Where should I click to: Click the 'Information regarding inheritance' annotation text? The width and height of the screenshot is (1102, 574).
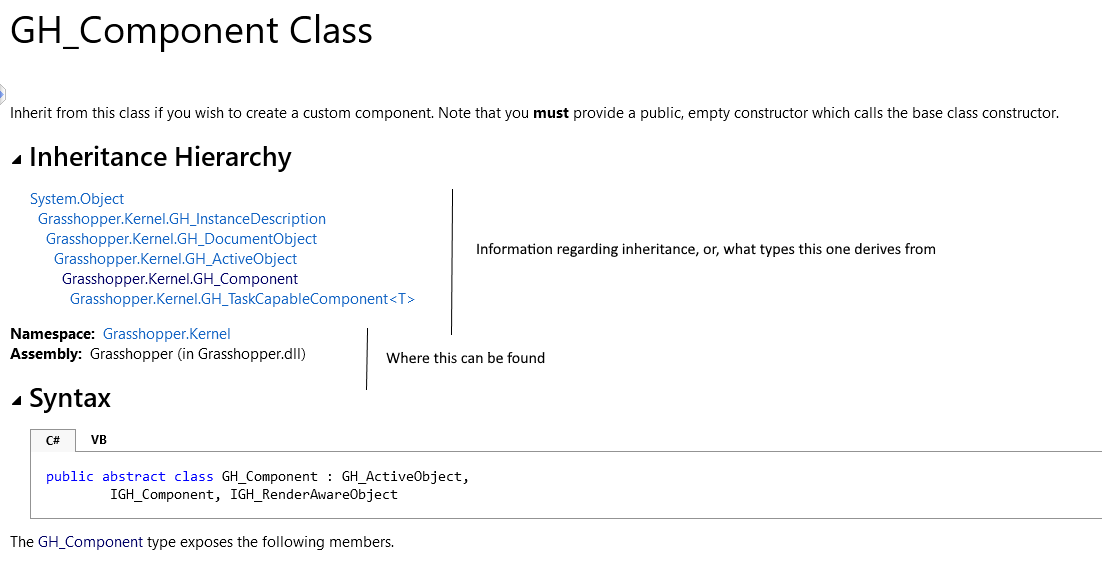pyautogui.click(x=705, y=249)
